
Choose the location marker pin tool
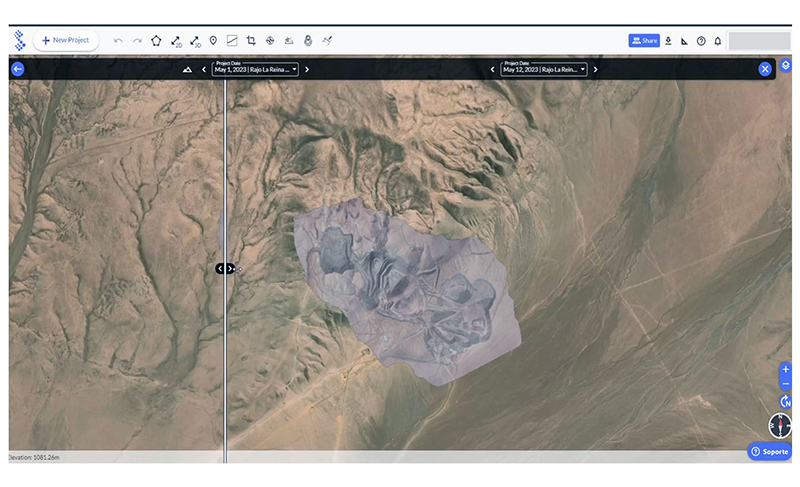213,40
